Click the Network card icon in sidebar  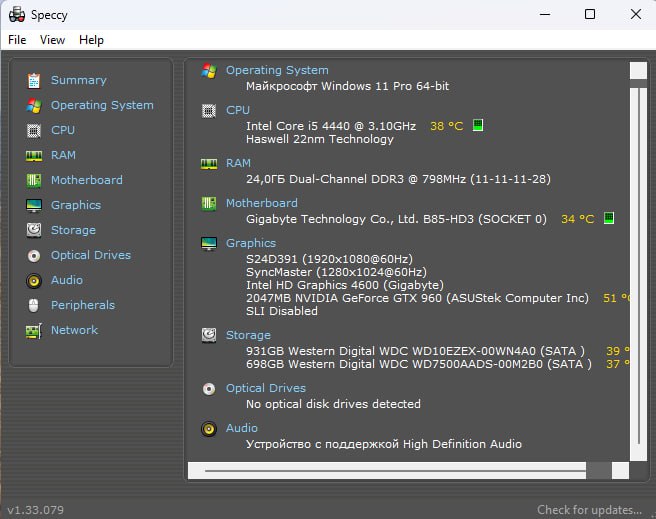(x=34, y=331)
